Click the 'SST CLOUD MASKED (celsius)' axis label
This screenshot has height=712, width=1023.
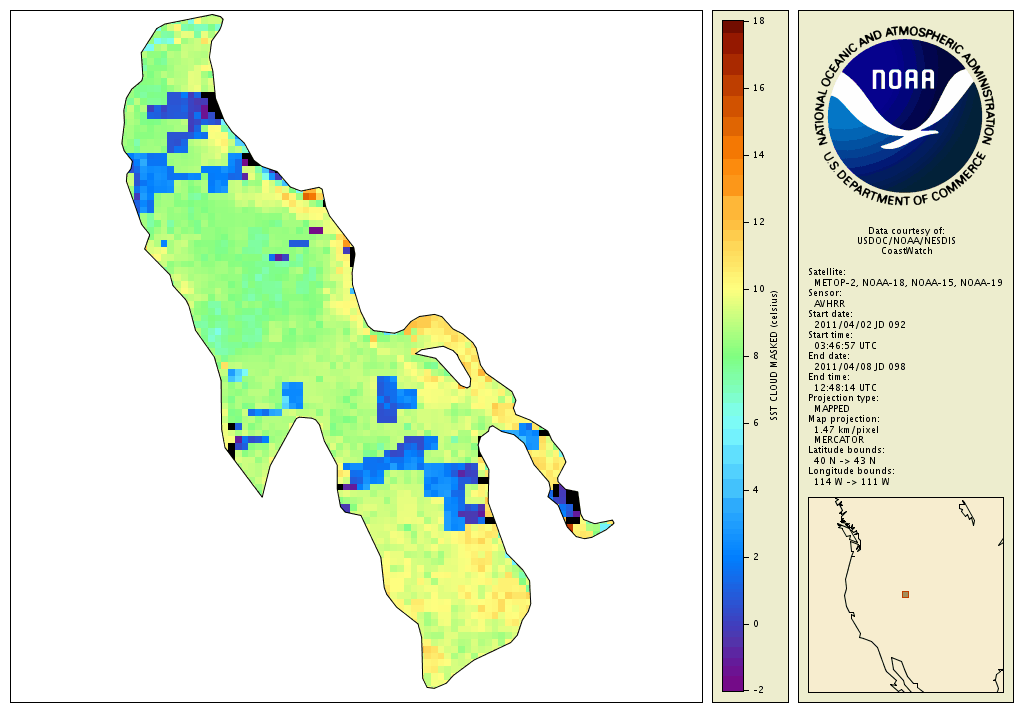pos(774,356)
